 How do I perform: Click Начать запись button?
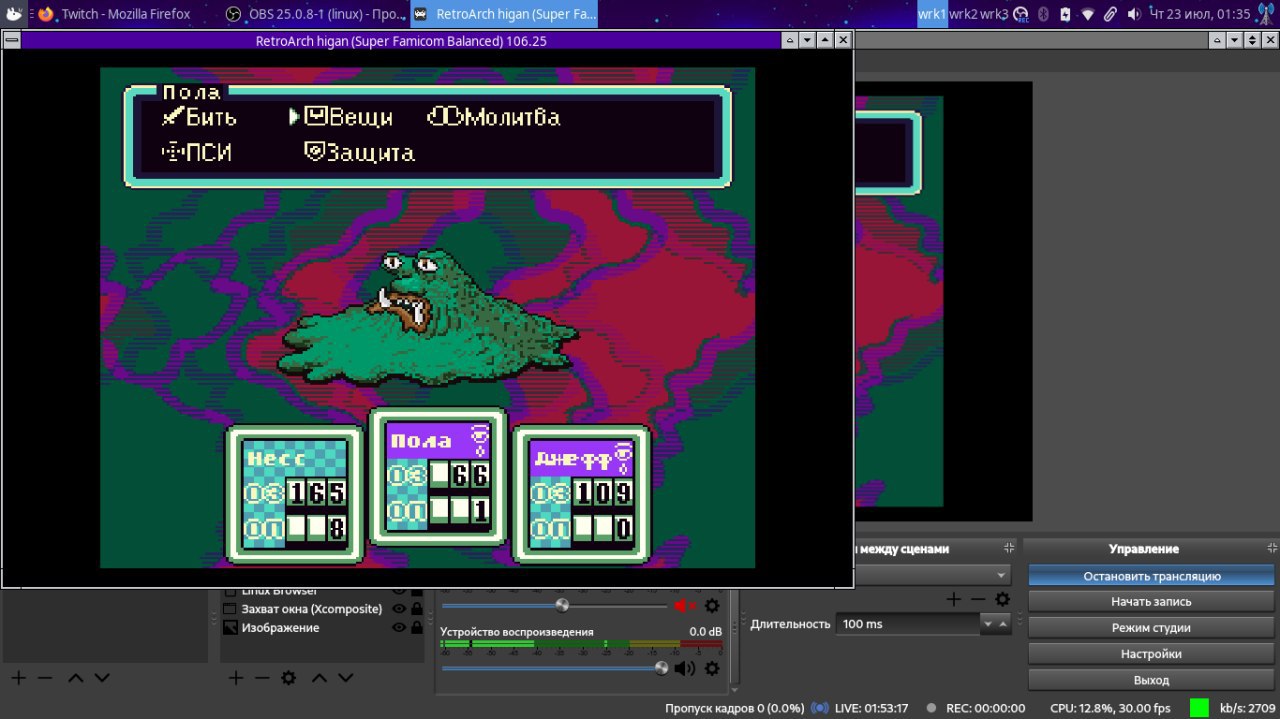[x=1151, y=602]
